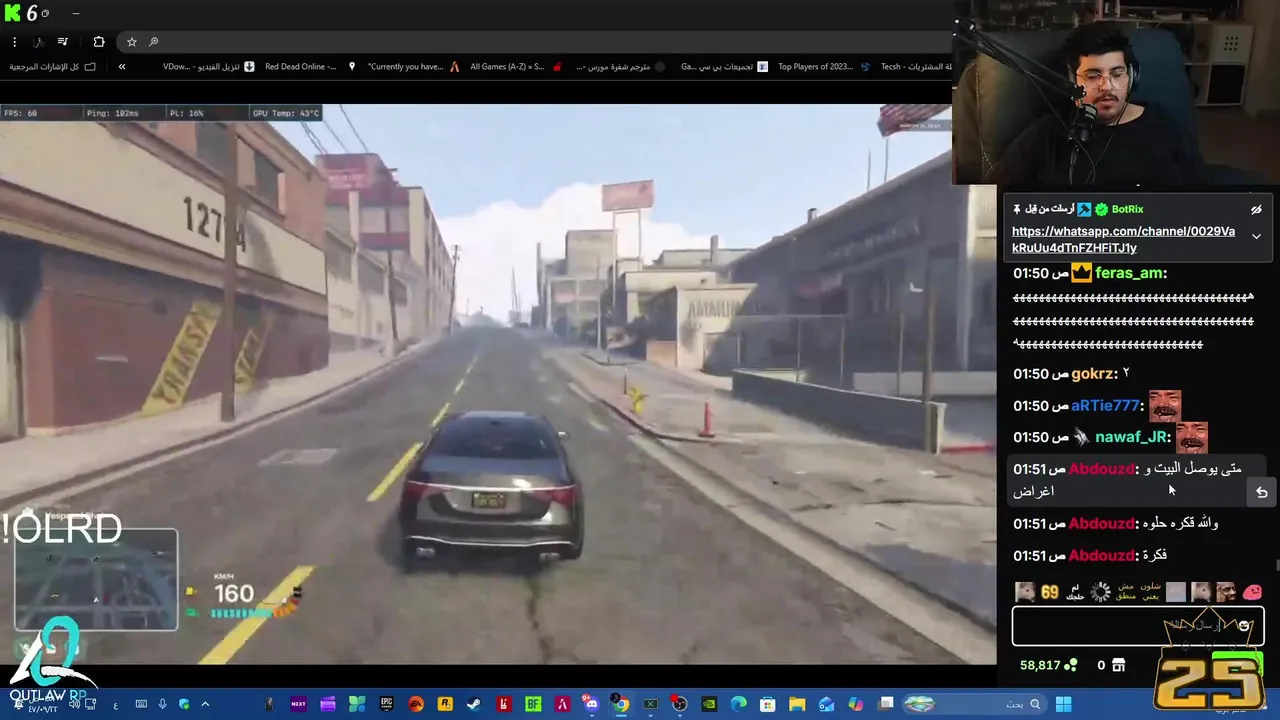This screenshot has height=720, width=1280.
Task: Open NVIDIA app from taskbar
Action: (709, 705)
